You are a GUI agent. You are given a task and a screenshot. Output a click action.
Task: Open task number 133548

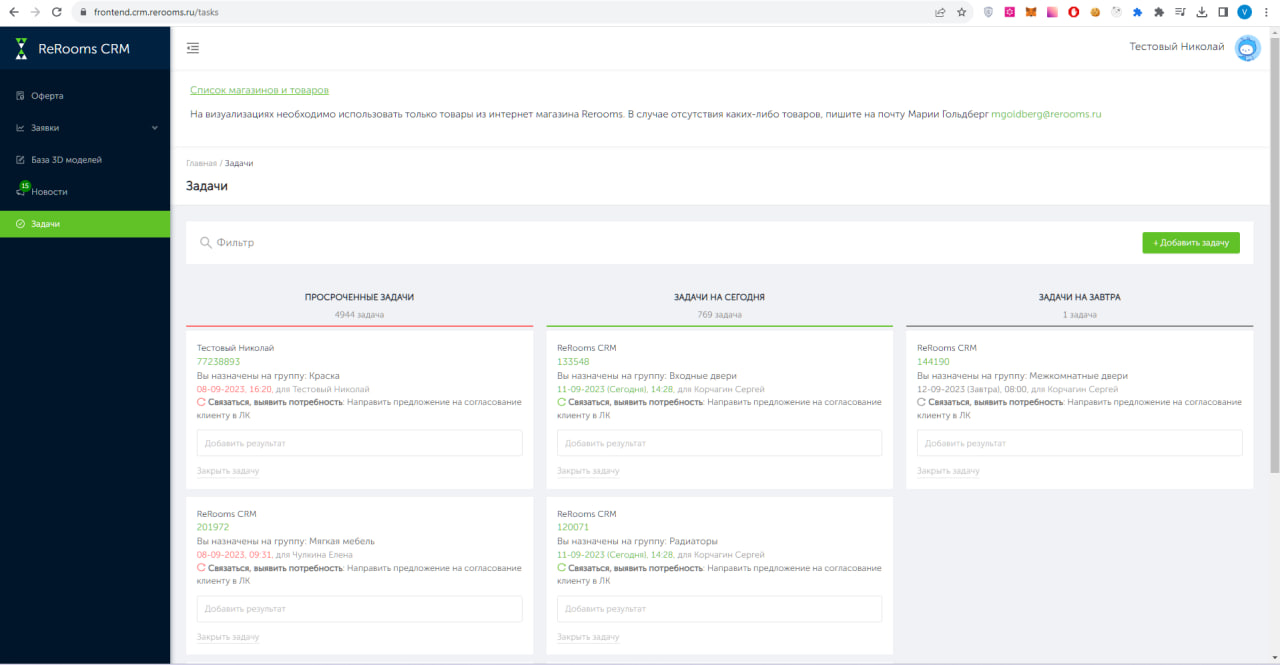573,362
